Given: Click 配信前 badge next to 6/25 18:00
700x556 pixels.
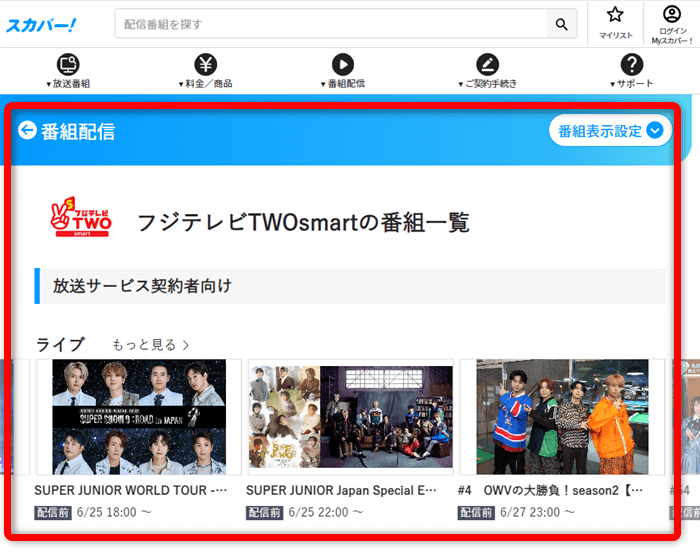Looking at the screenshot, I should coord(53,513).
